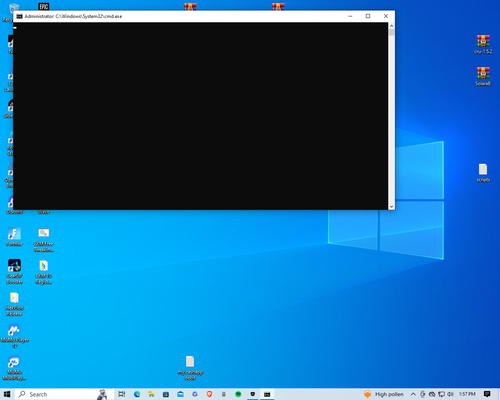The image size is (500, 400).
Task: Open the OneDrive cloud tray icon
Action: [x=432, y=394]
